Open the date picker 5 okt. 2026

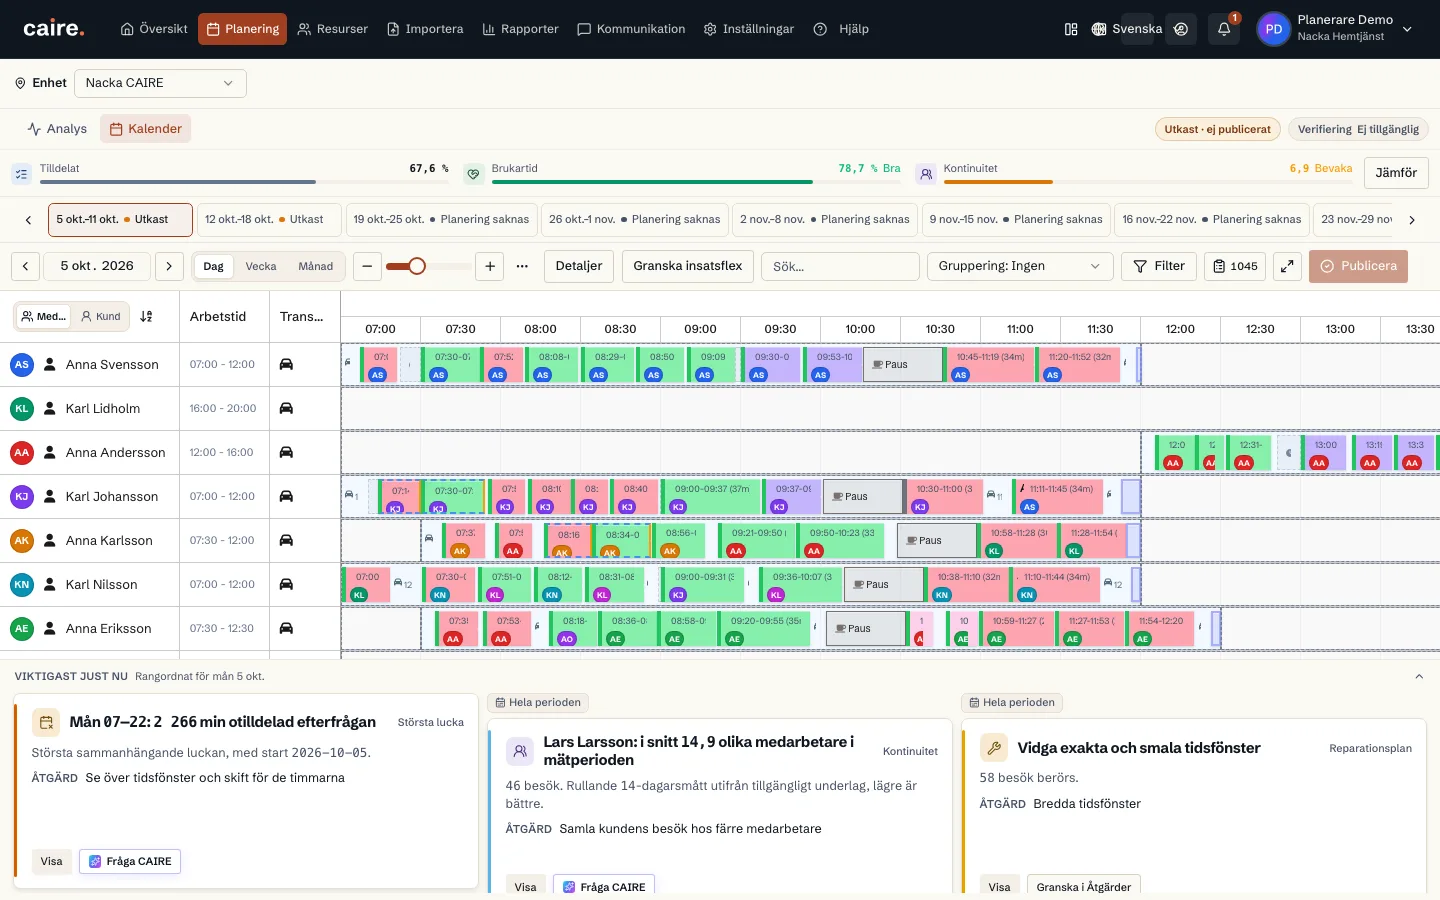(x=97, y=266)
